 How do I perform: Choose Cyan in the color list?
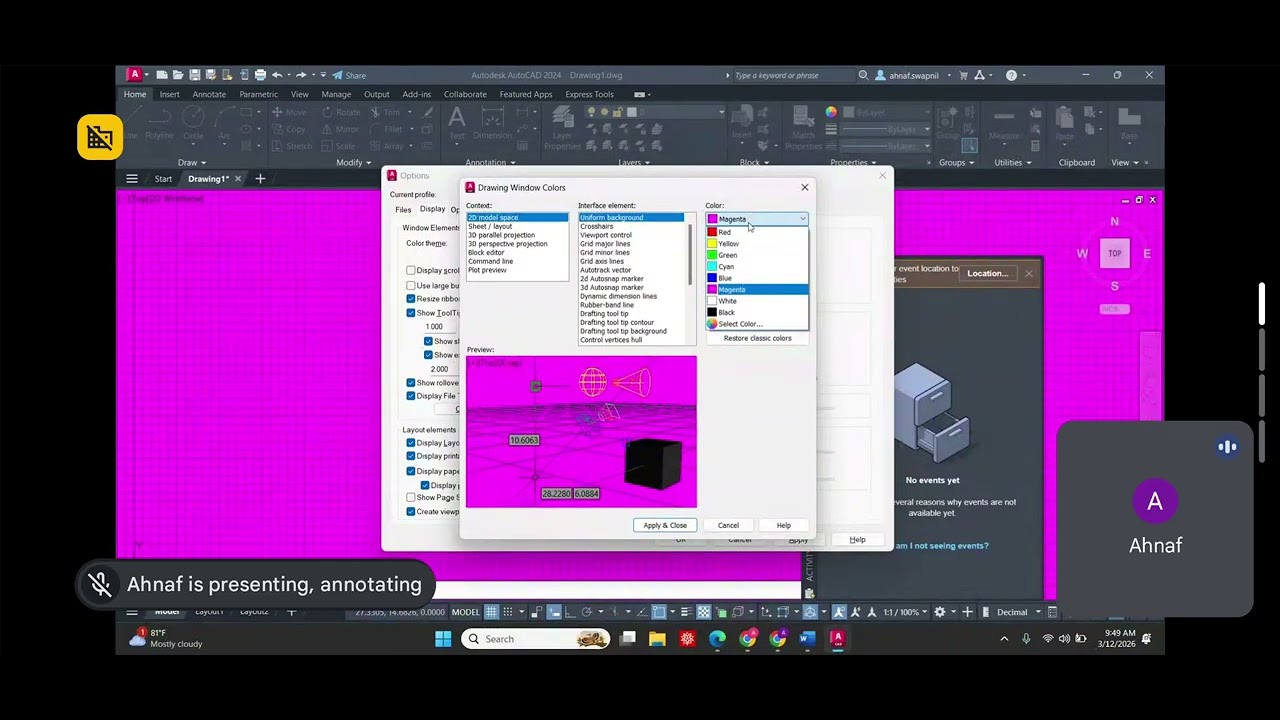coord(757,267)
